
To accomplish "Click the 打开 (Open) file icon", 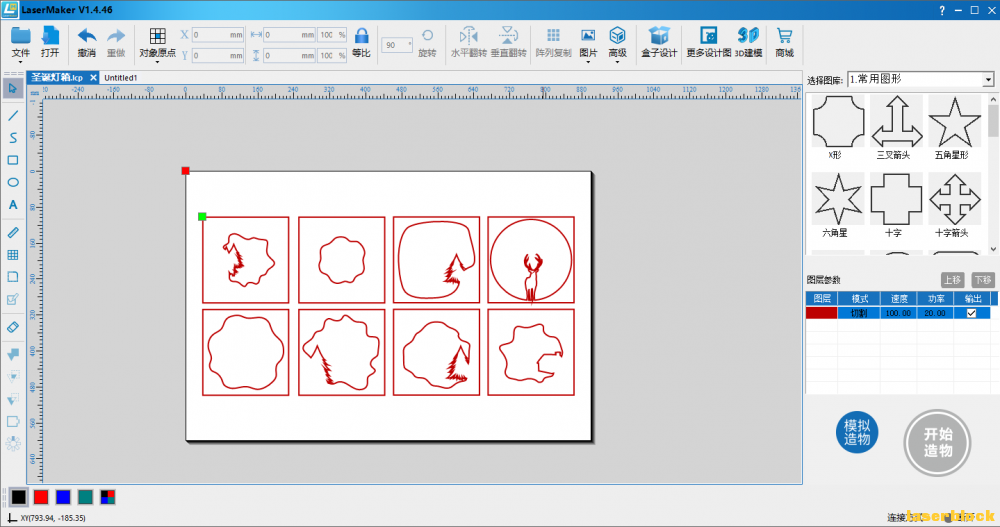I will click(50, 36).
